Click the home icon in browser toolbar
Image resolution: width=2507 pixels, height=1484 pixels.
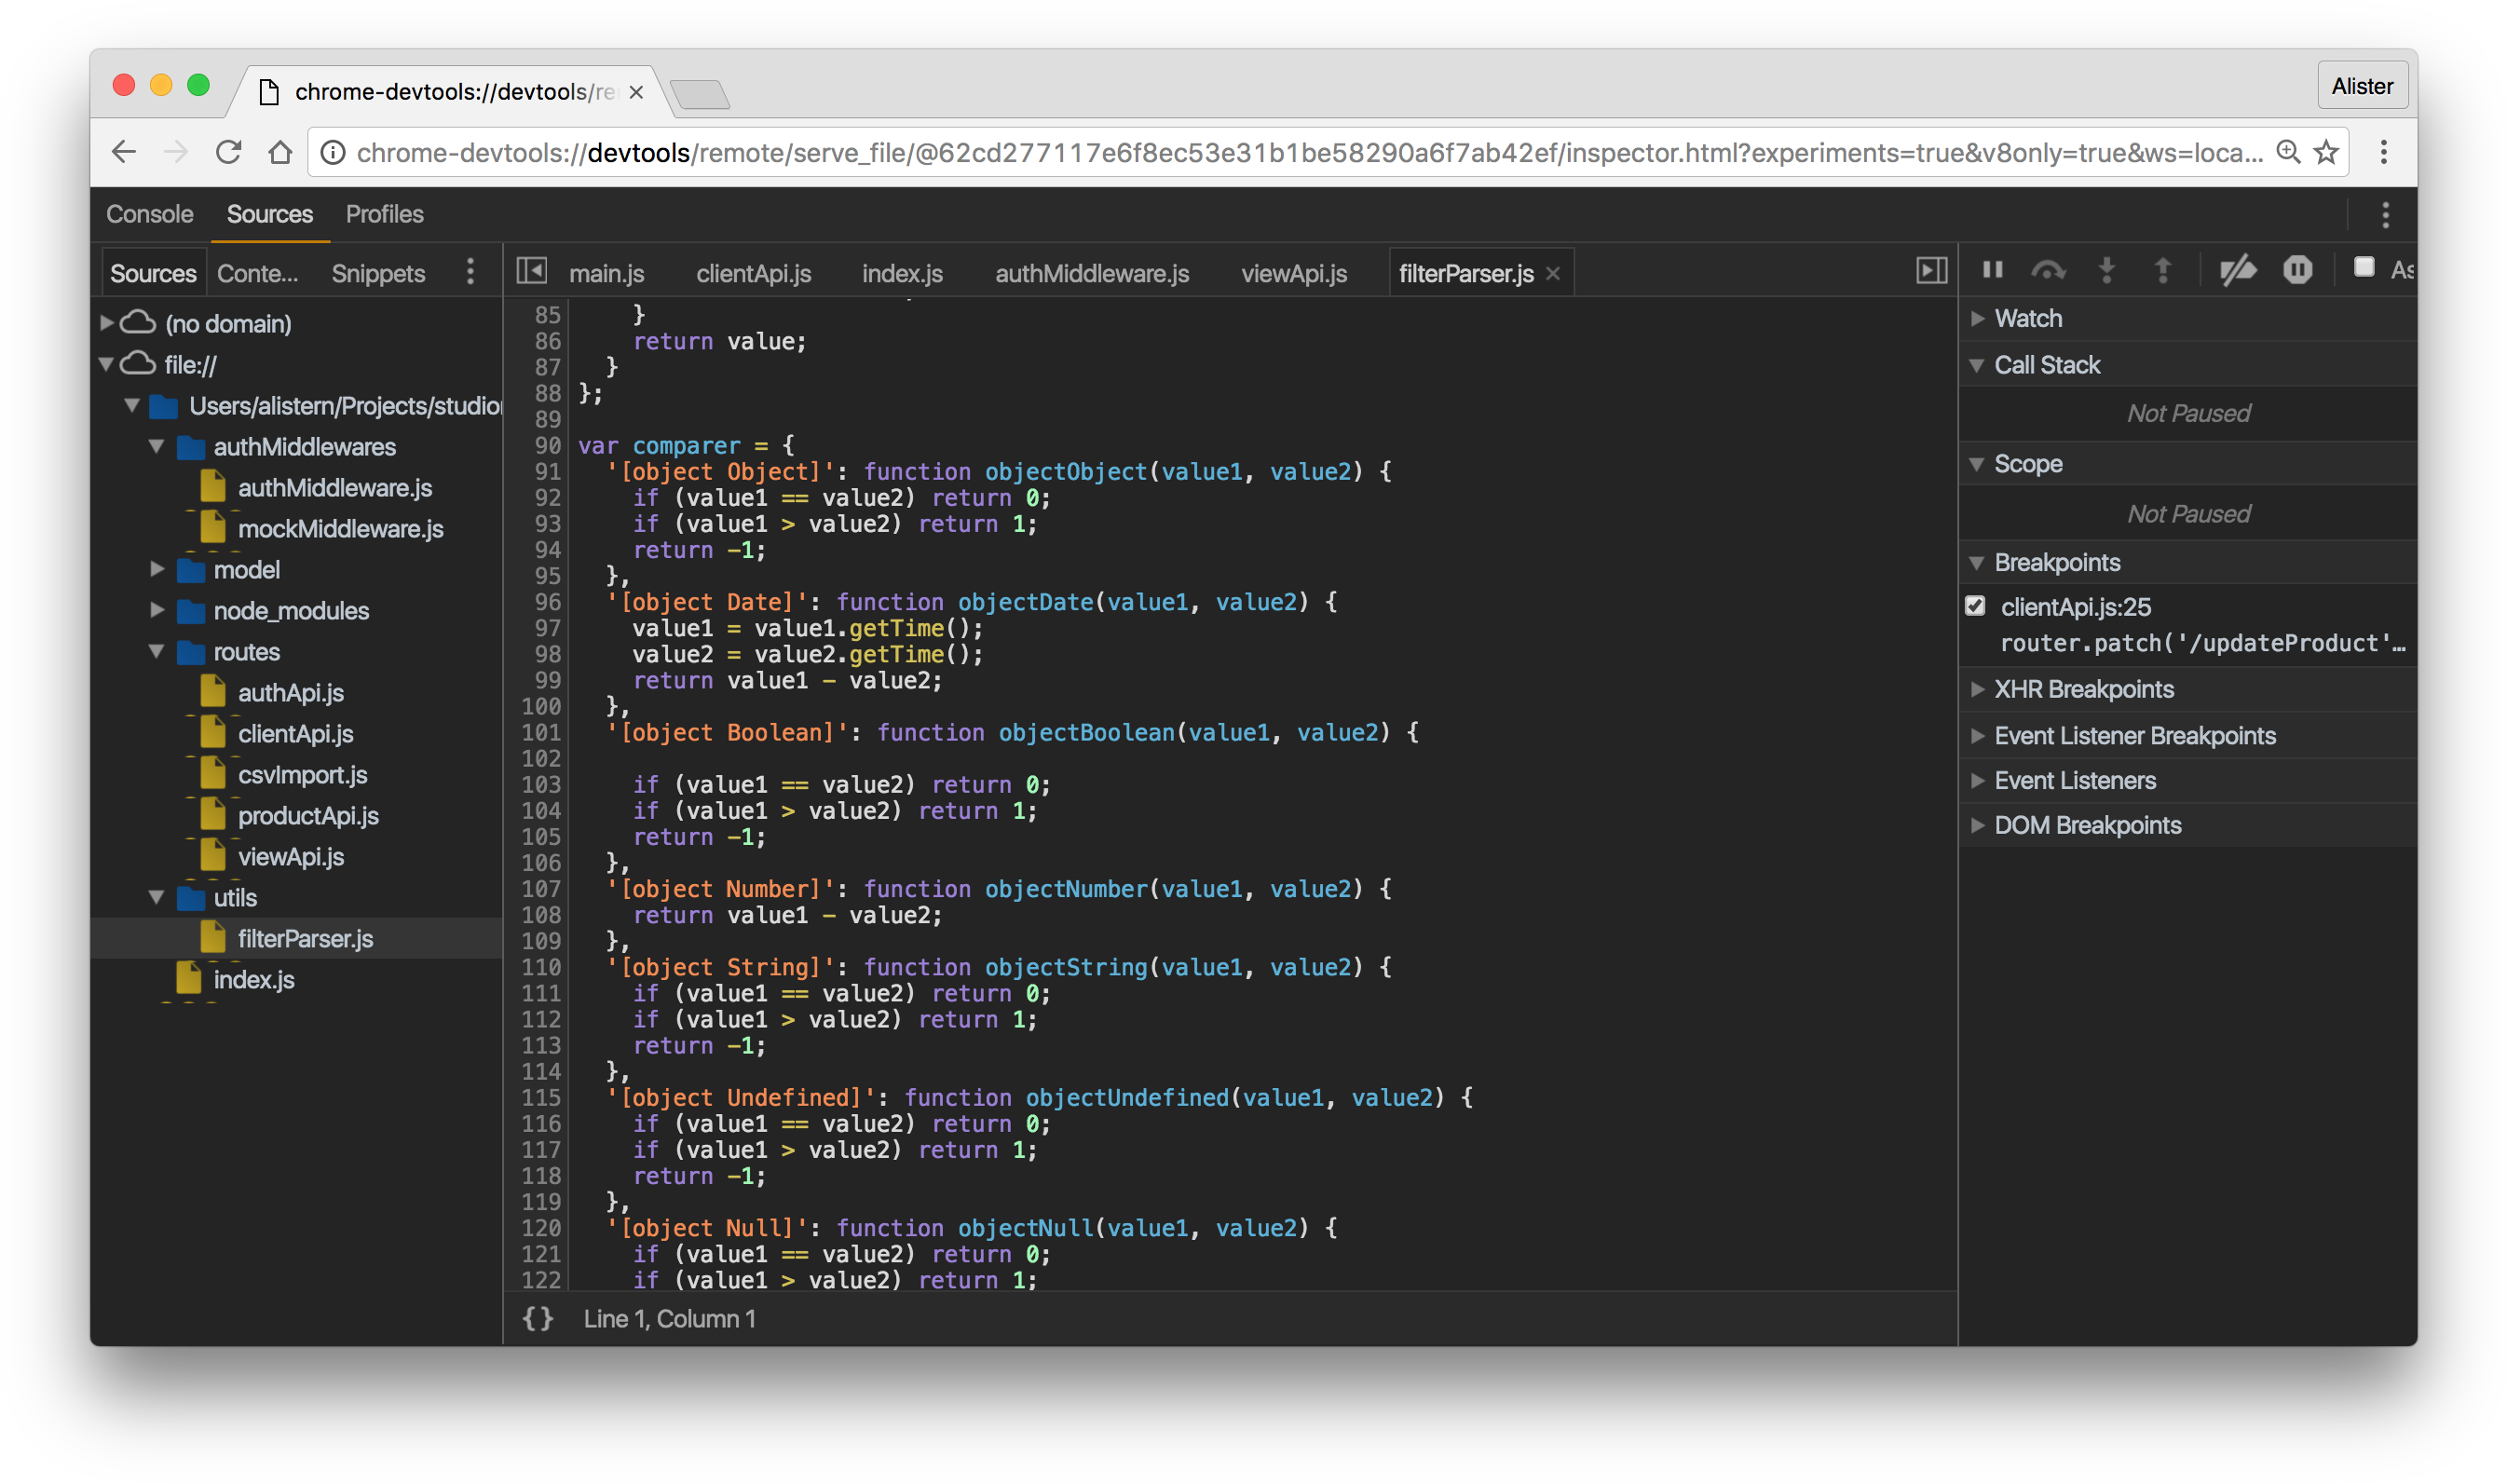point(281,152)
